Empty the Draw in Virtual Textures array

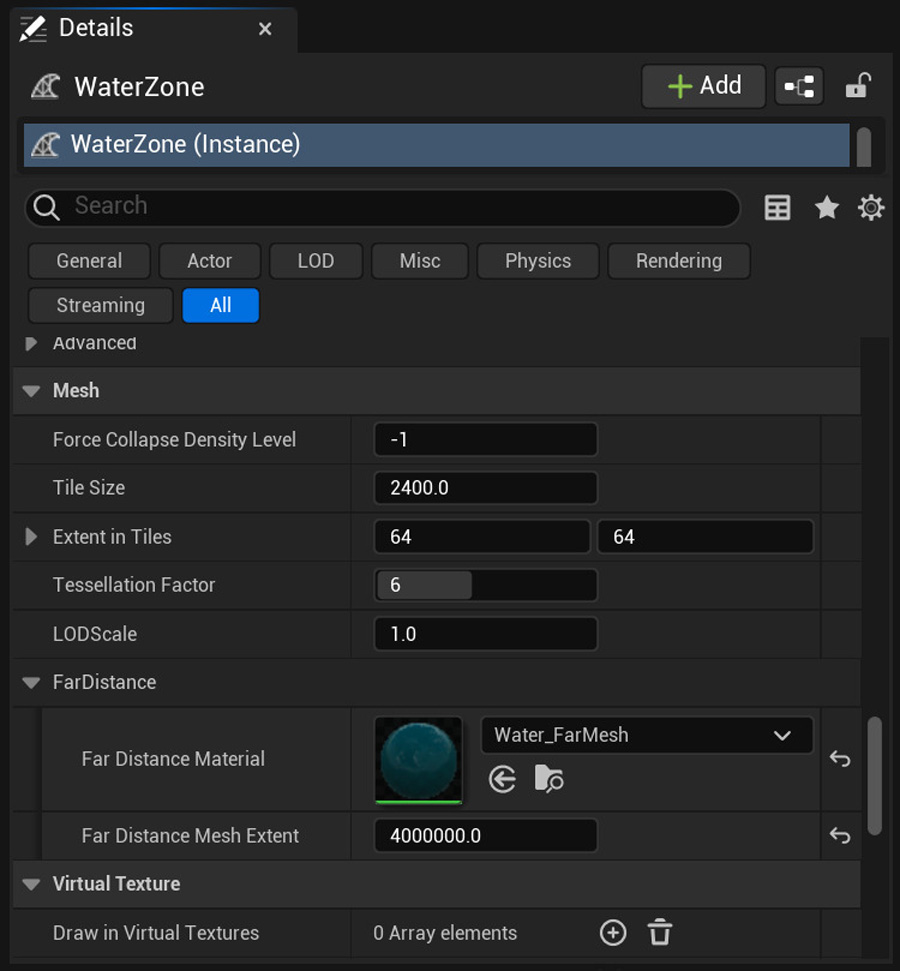click(660, 933)
